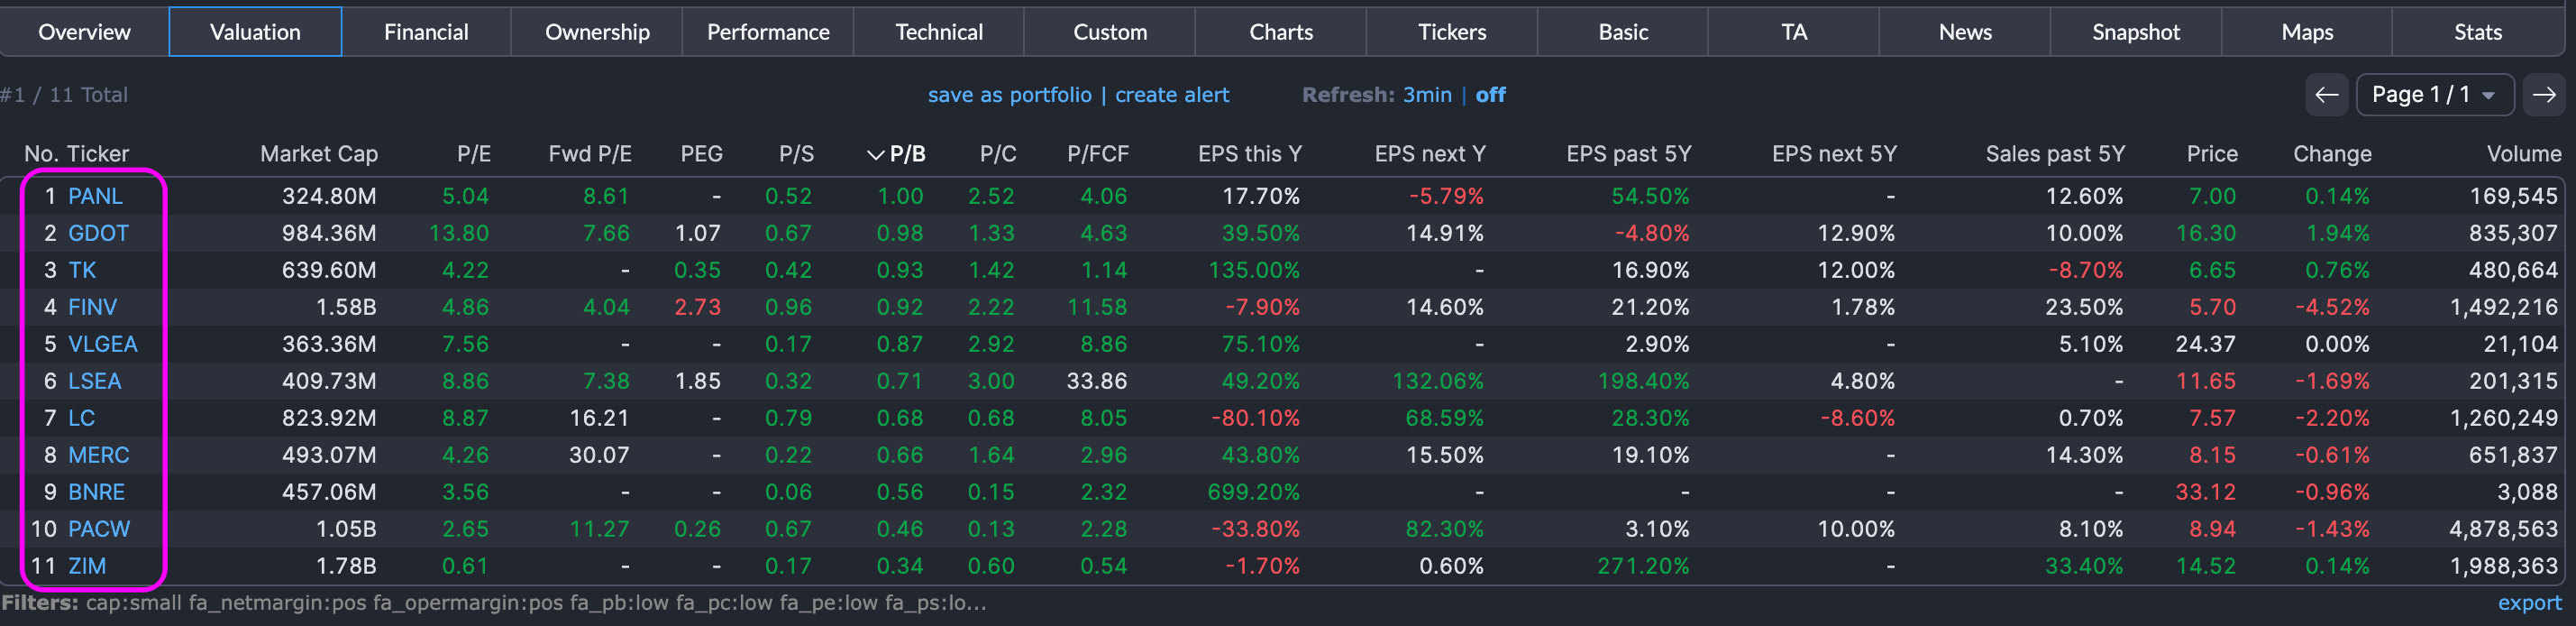Open LC ticker link
The width and height of the screenshot is (2576, 626).
point(81,418)
